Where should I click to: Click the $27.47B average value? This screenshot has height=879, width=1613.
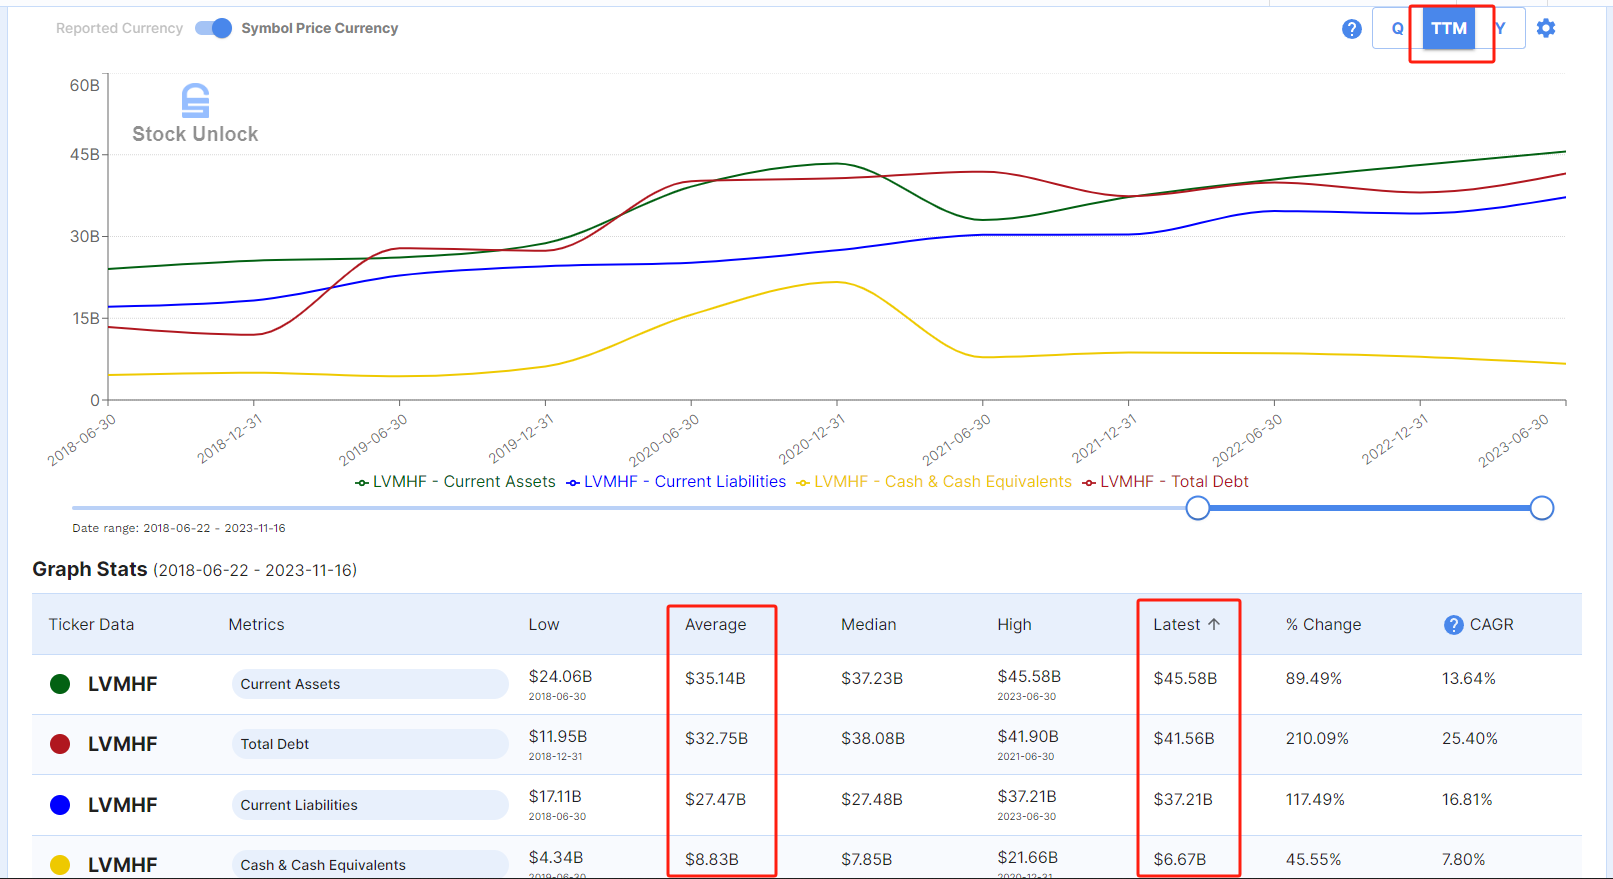pos(716,799)
